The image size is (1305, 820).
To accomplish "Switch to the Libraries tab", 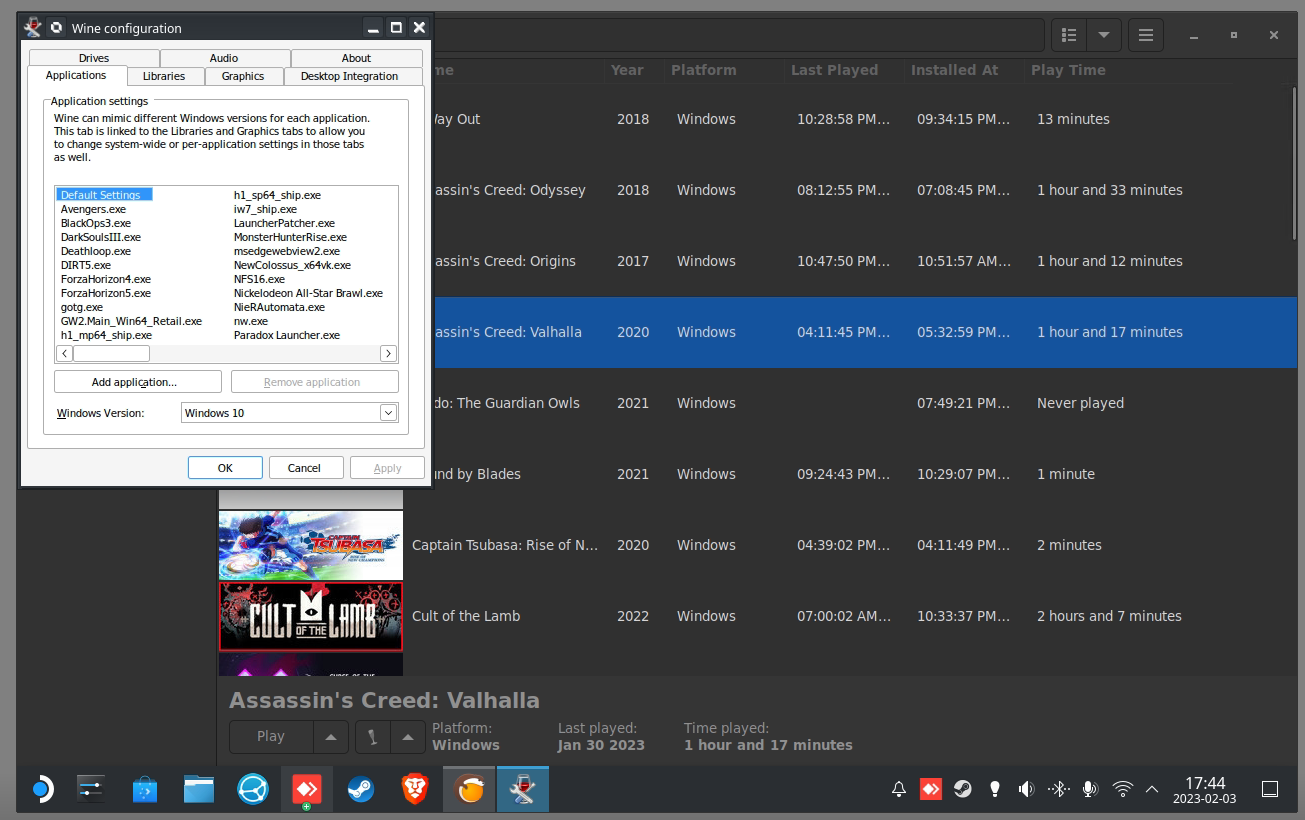I will [x=164, y=76].
